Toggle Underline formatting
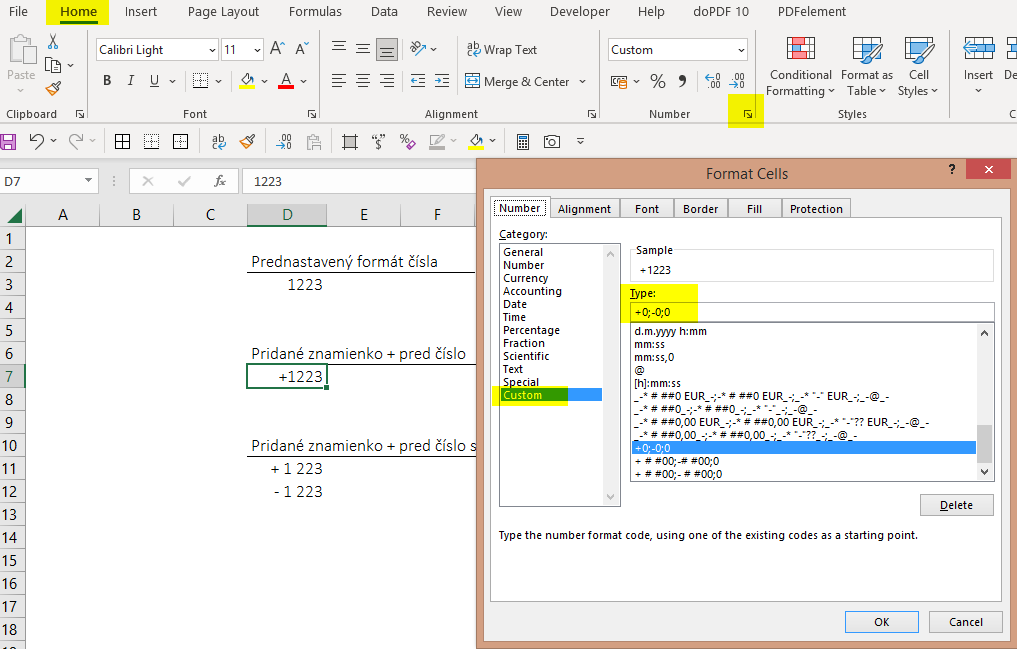The height and width of the screenshot is (649, 1017). pos(154,80)
